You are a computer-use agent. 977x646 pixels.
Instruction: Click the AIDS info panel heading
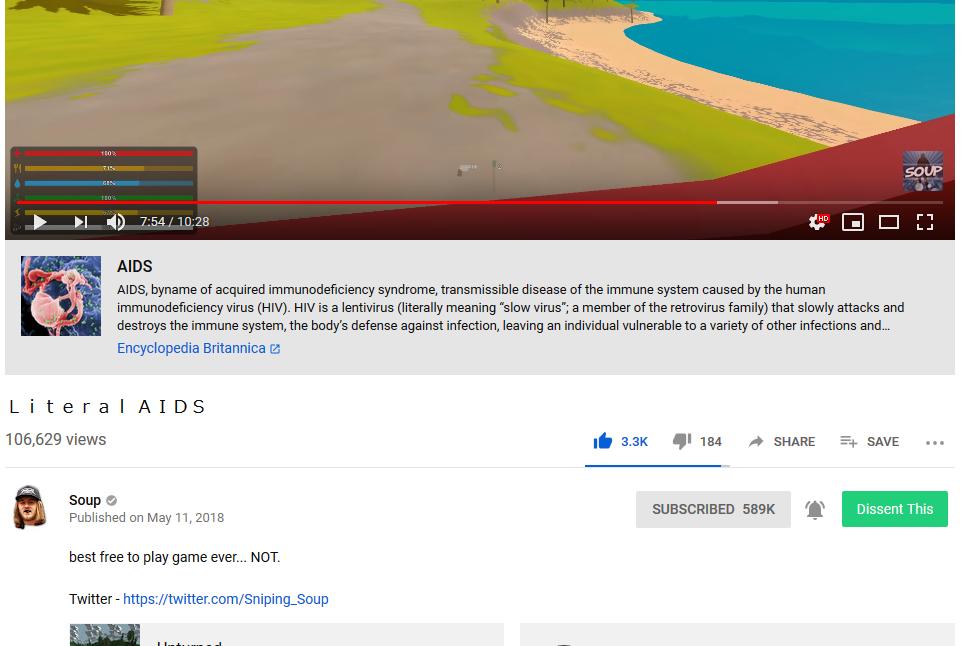point(135,266)
